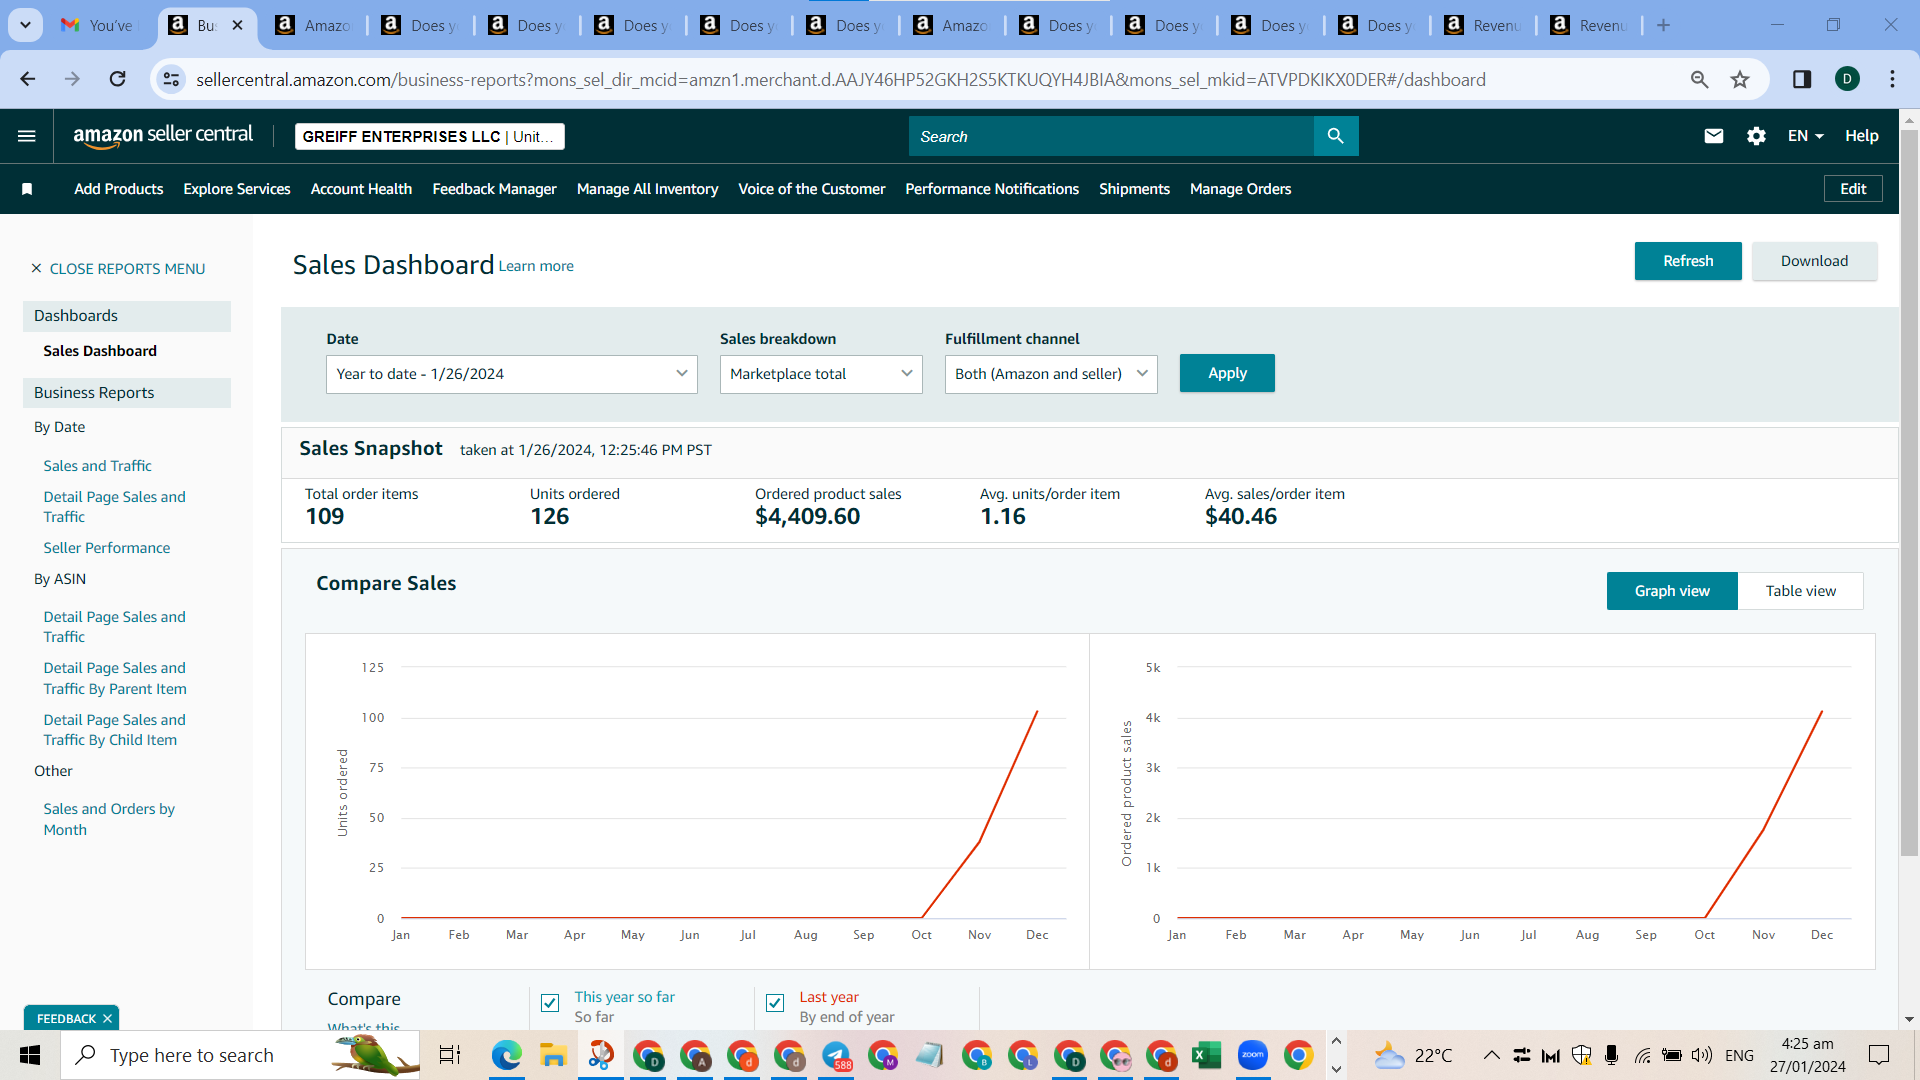Viewport: 1920px width, 1080px height.
Task: Open Sales and Orders by Month link
Action: pyautogui.click(x=109, y=819)
